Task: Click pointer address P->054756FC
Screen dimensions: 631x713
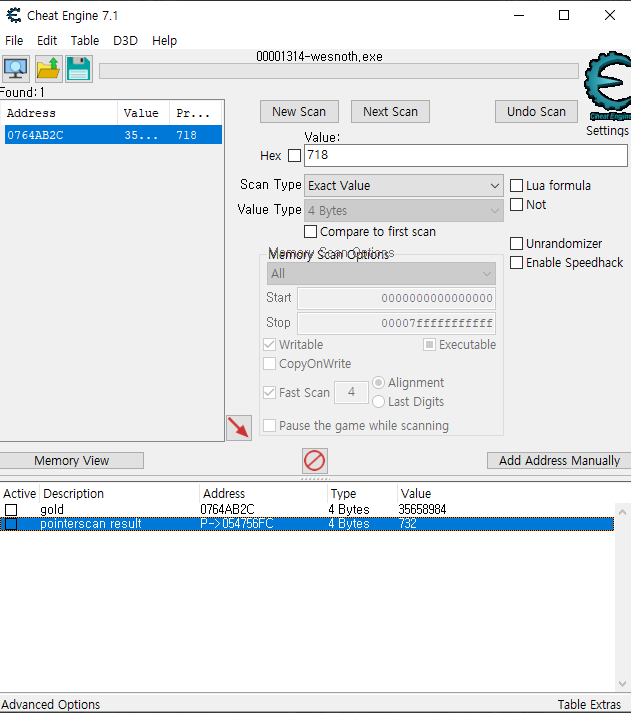Action: click(x=236, y=524)
